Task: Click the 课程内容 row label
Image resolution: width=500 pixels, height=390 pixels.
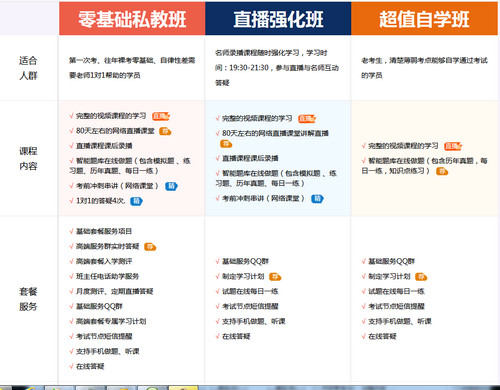Action: click(x=28, y=158)
